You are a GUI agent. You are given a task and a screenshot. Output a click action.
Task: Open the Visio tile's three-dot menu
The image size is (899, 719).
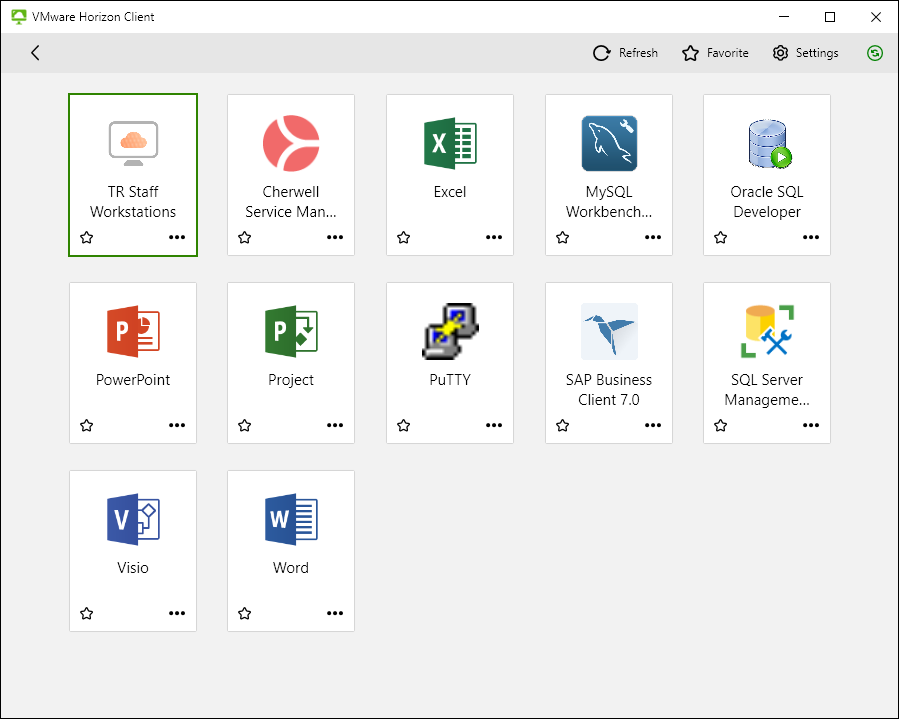click(177, 614)
